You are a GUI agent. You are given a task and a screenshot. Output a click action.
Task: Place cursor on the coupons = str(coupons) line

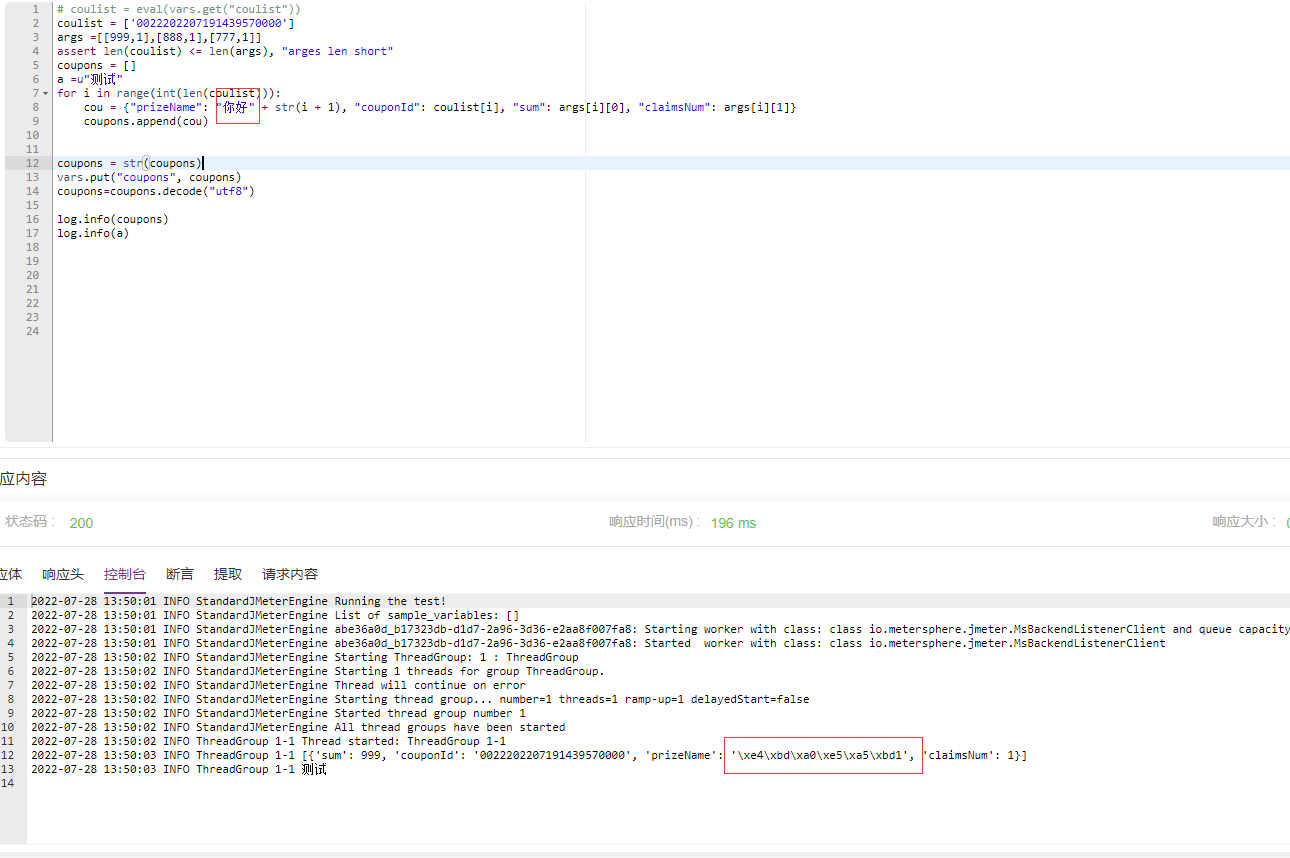coord(130,163)
